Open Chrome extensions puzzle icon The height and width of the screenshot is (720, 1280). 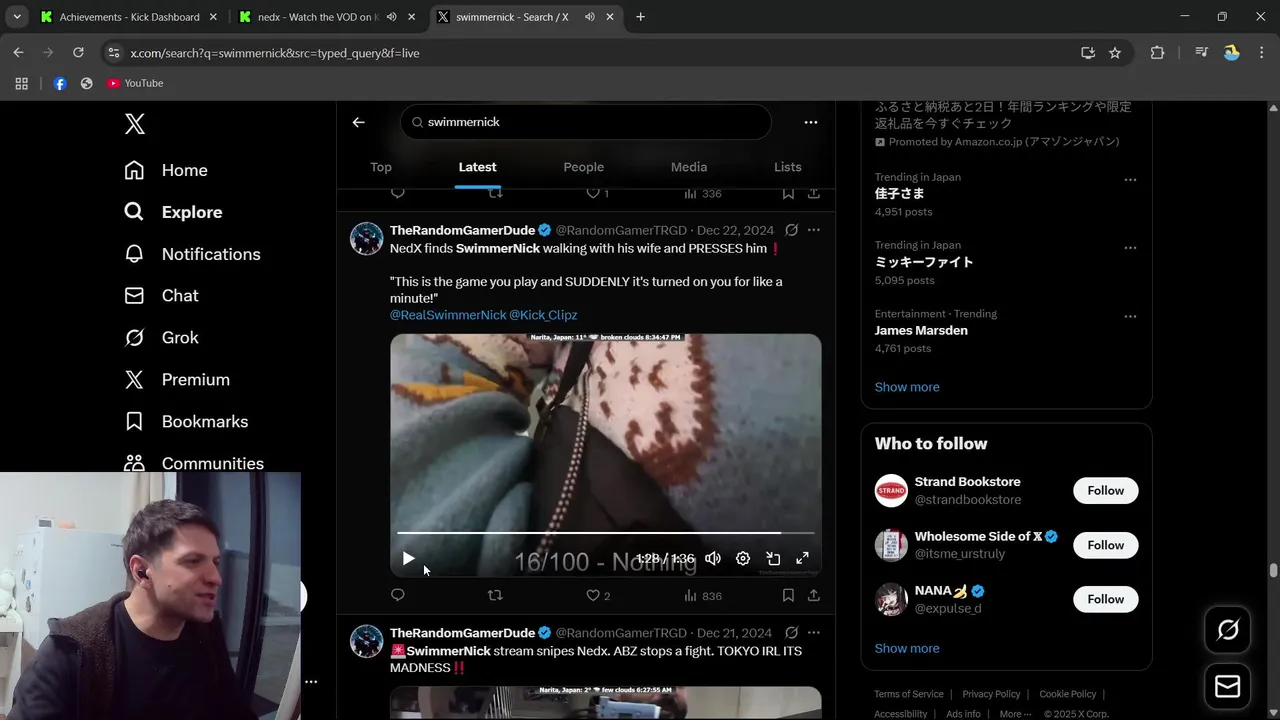tap(1157, 53)
